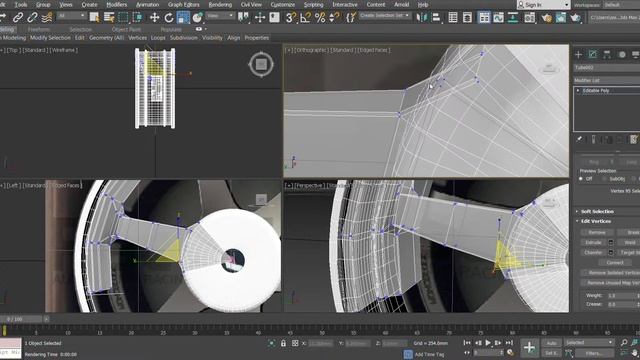Screen dimensions: 640x360
Task: Click Select and Place tool
Action: click(x=198, y=17)
